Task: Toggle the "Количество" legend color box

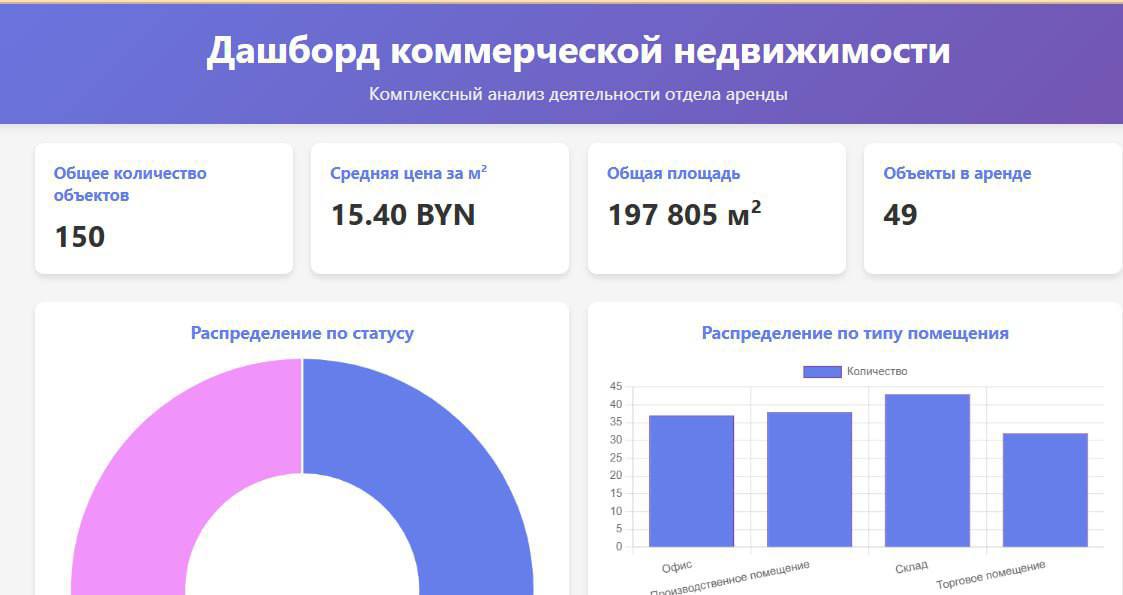Action: pyautogui.click(x=821, y=372)
